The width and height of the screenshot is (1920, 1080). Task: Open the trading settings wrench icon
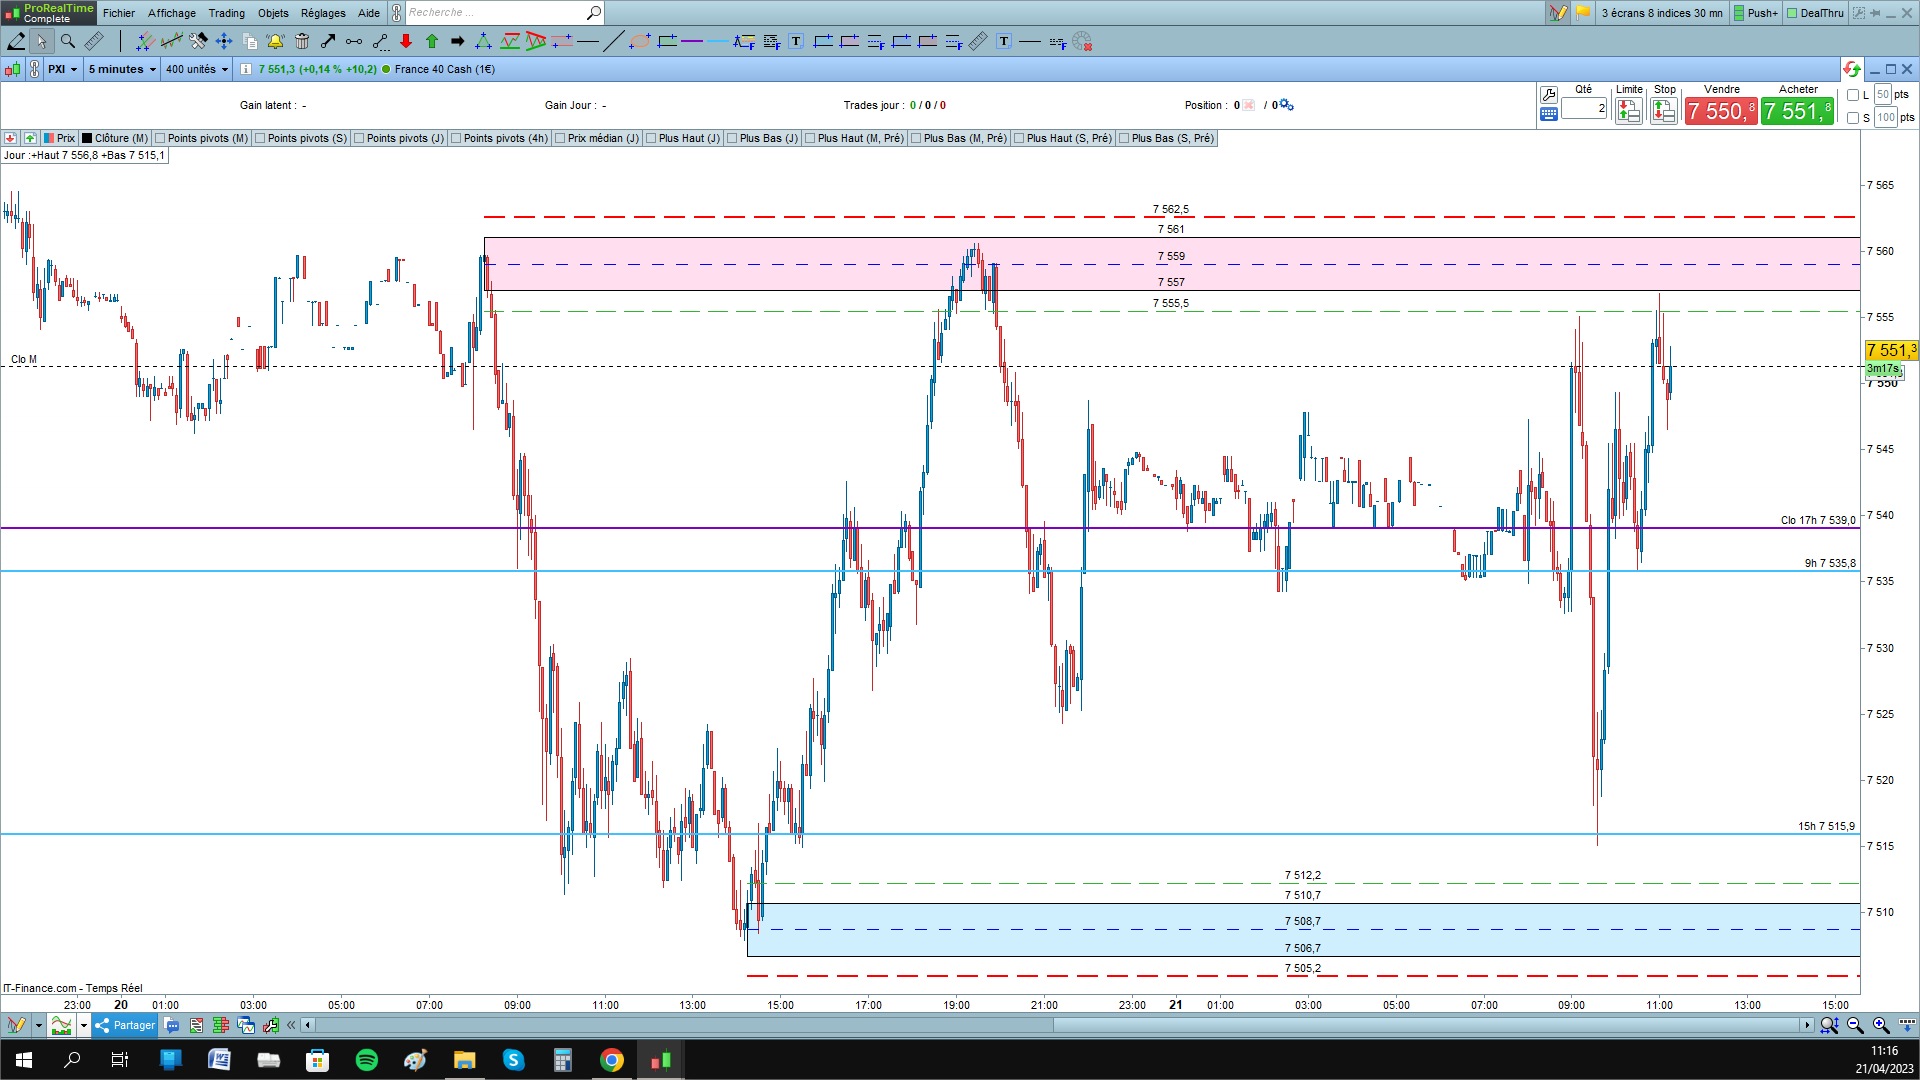click(1549, 94)
